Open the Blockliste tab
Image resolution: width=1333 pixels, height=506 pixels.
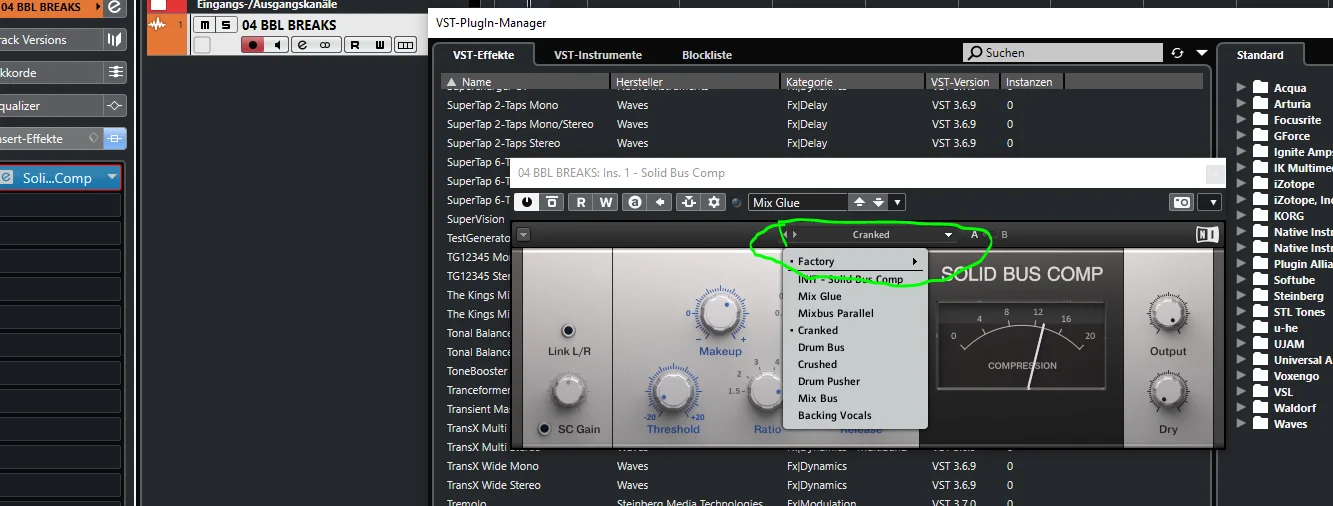707,55
